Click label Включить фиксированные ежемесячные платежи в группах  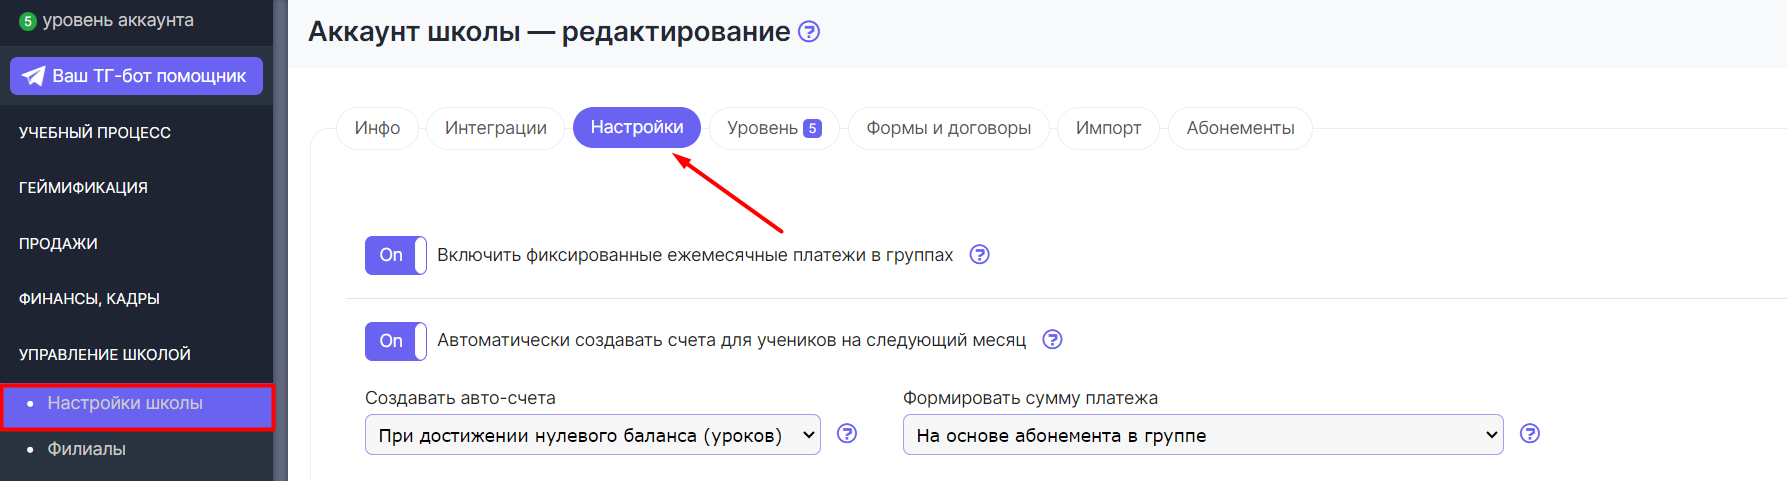point(695,255)
